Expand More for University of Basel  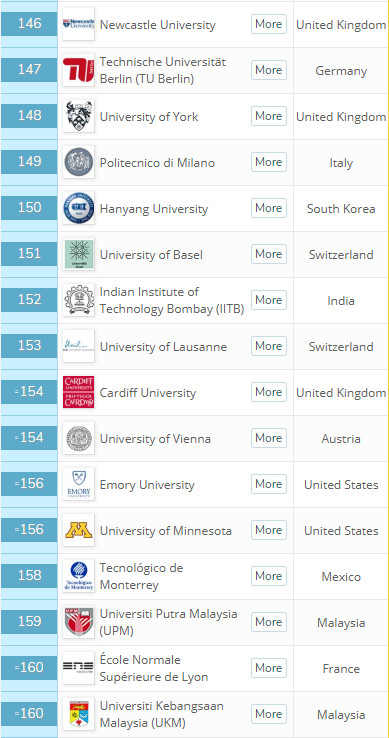click(269, 254)
